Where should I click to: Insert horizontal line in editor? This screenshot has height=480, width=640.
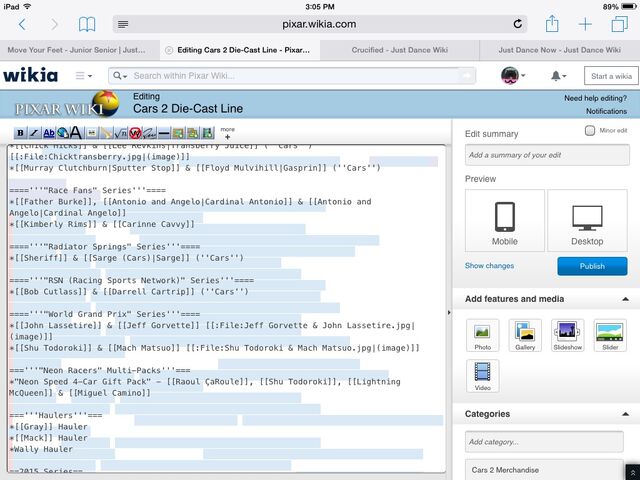[164, 133]
